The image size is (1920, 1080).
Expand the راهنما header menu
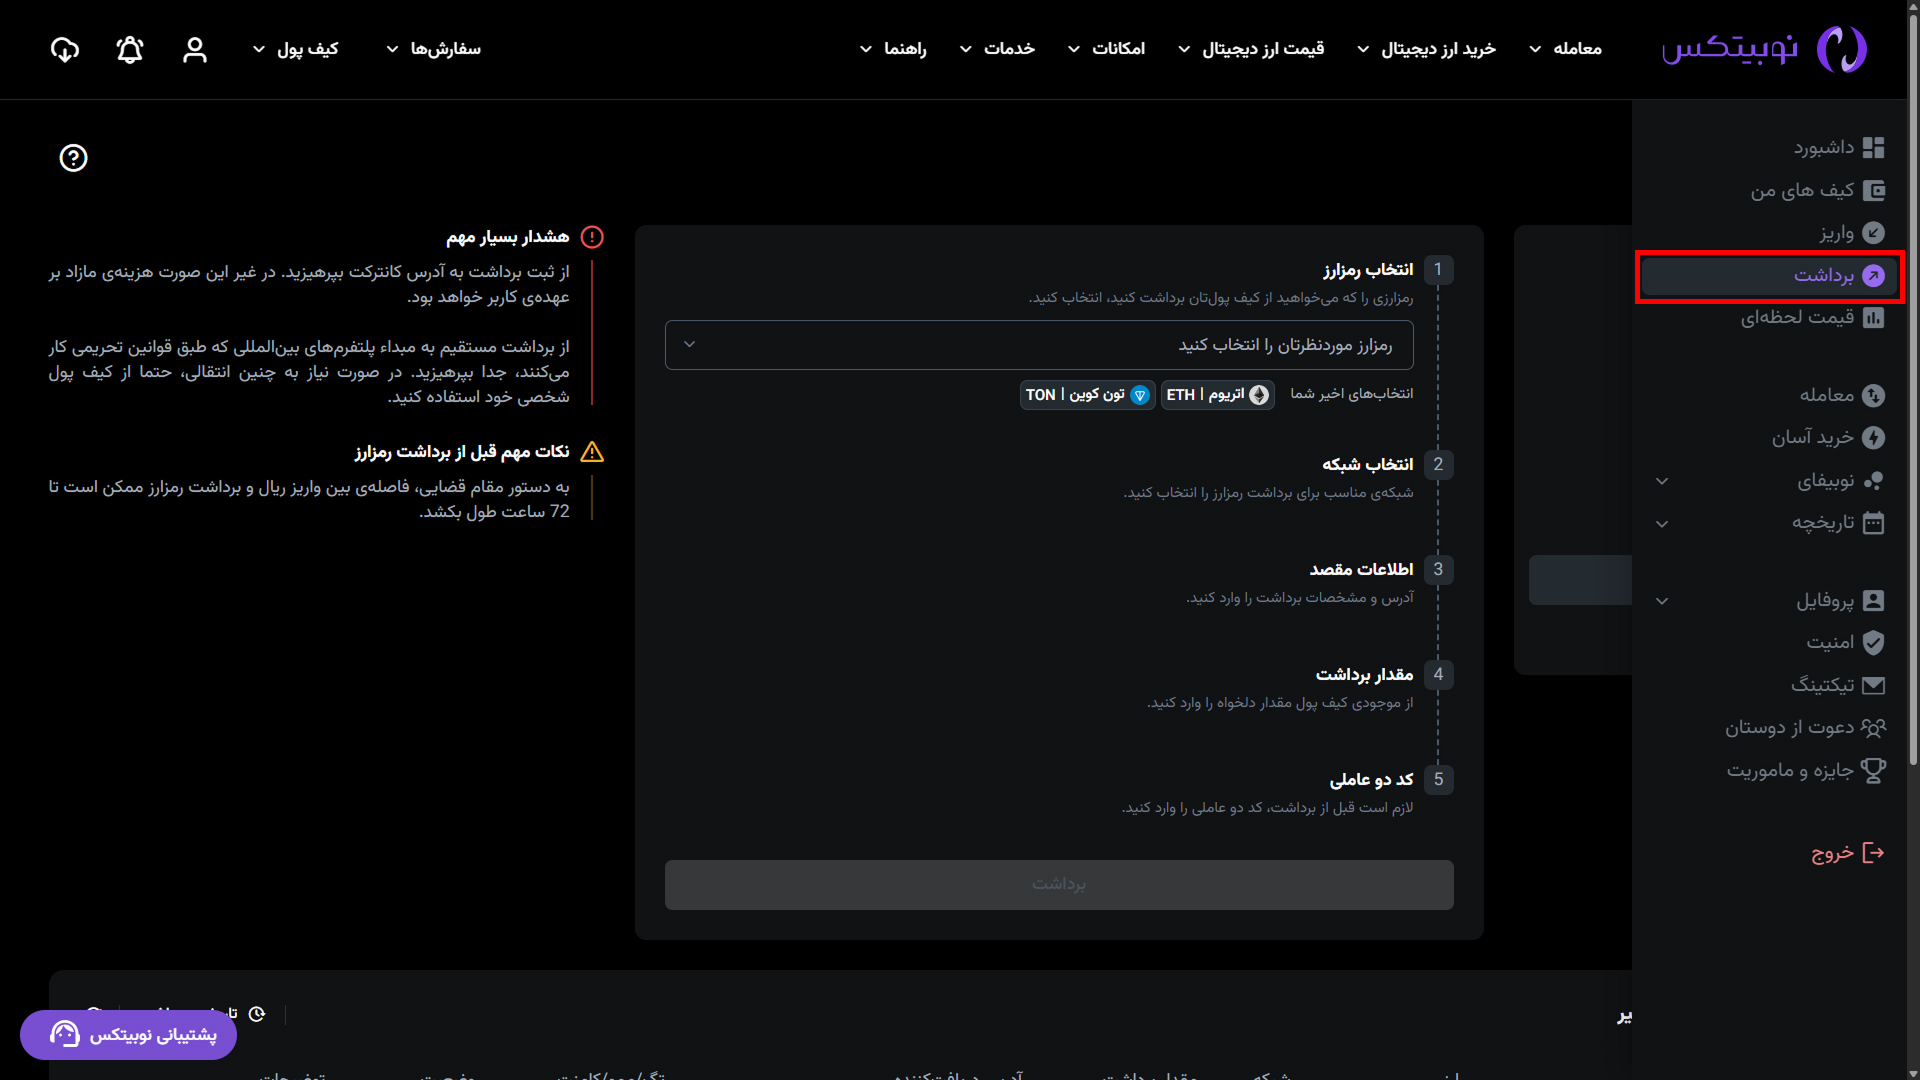tap(893, 49)
